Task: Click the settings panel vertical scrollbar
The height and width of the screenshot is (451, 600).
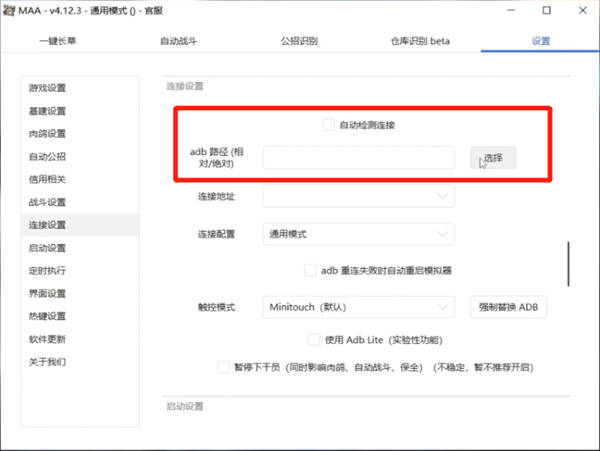Action: click(569, 262)
